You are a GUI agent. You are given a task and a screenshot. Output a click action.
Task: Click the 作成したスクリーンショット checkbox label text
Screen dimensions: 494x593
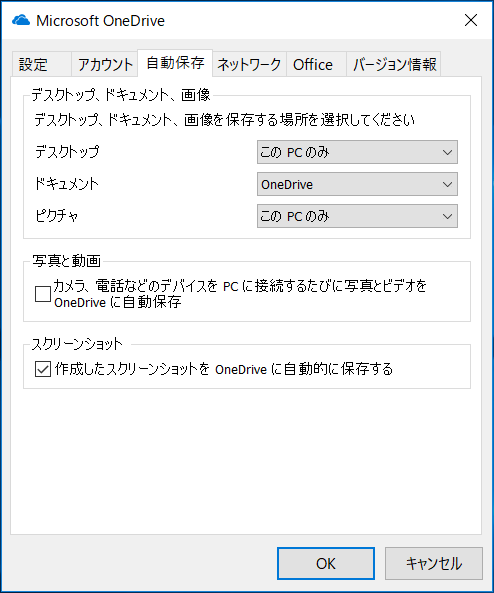224,369
